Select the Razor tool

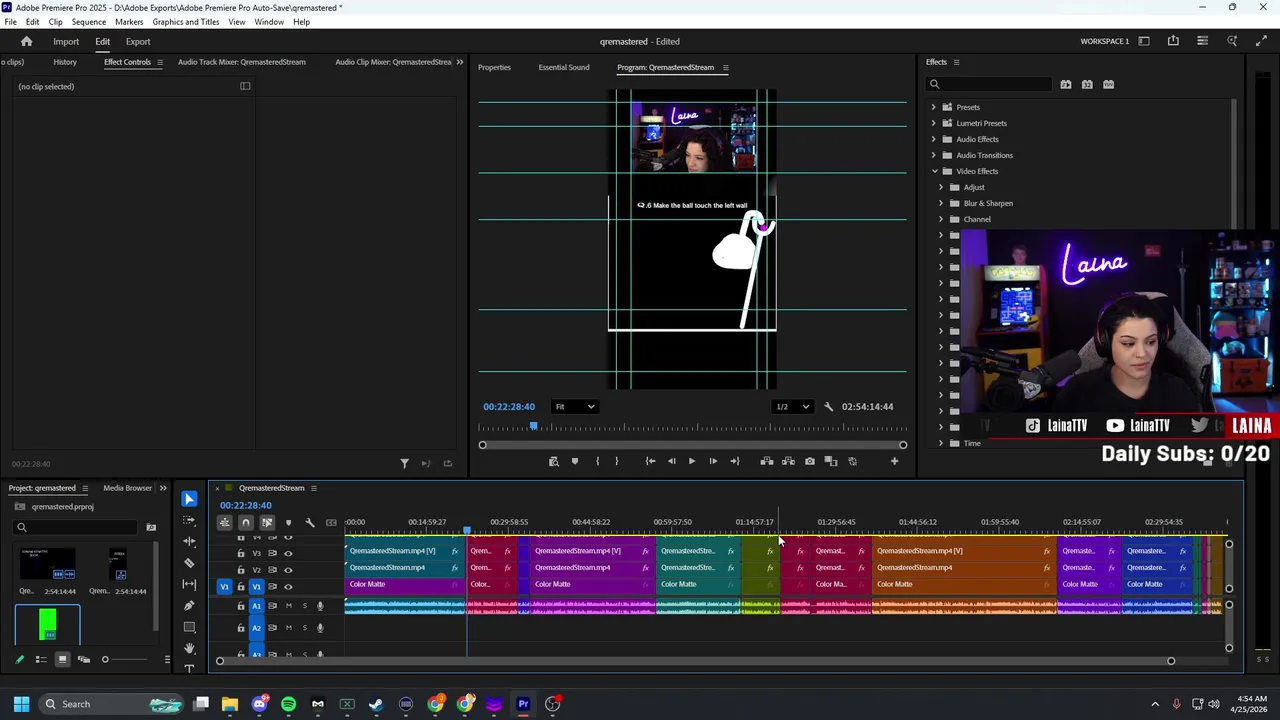[189, 563]
